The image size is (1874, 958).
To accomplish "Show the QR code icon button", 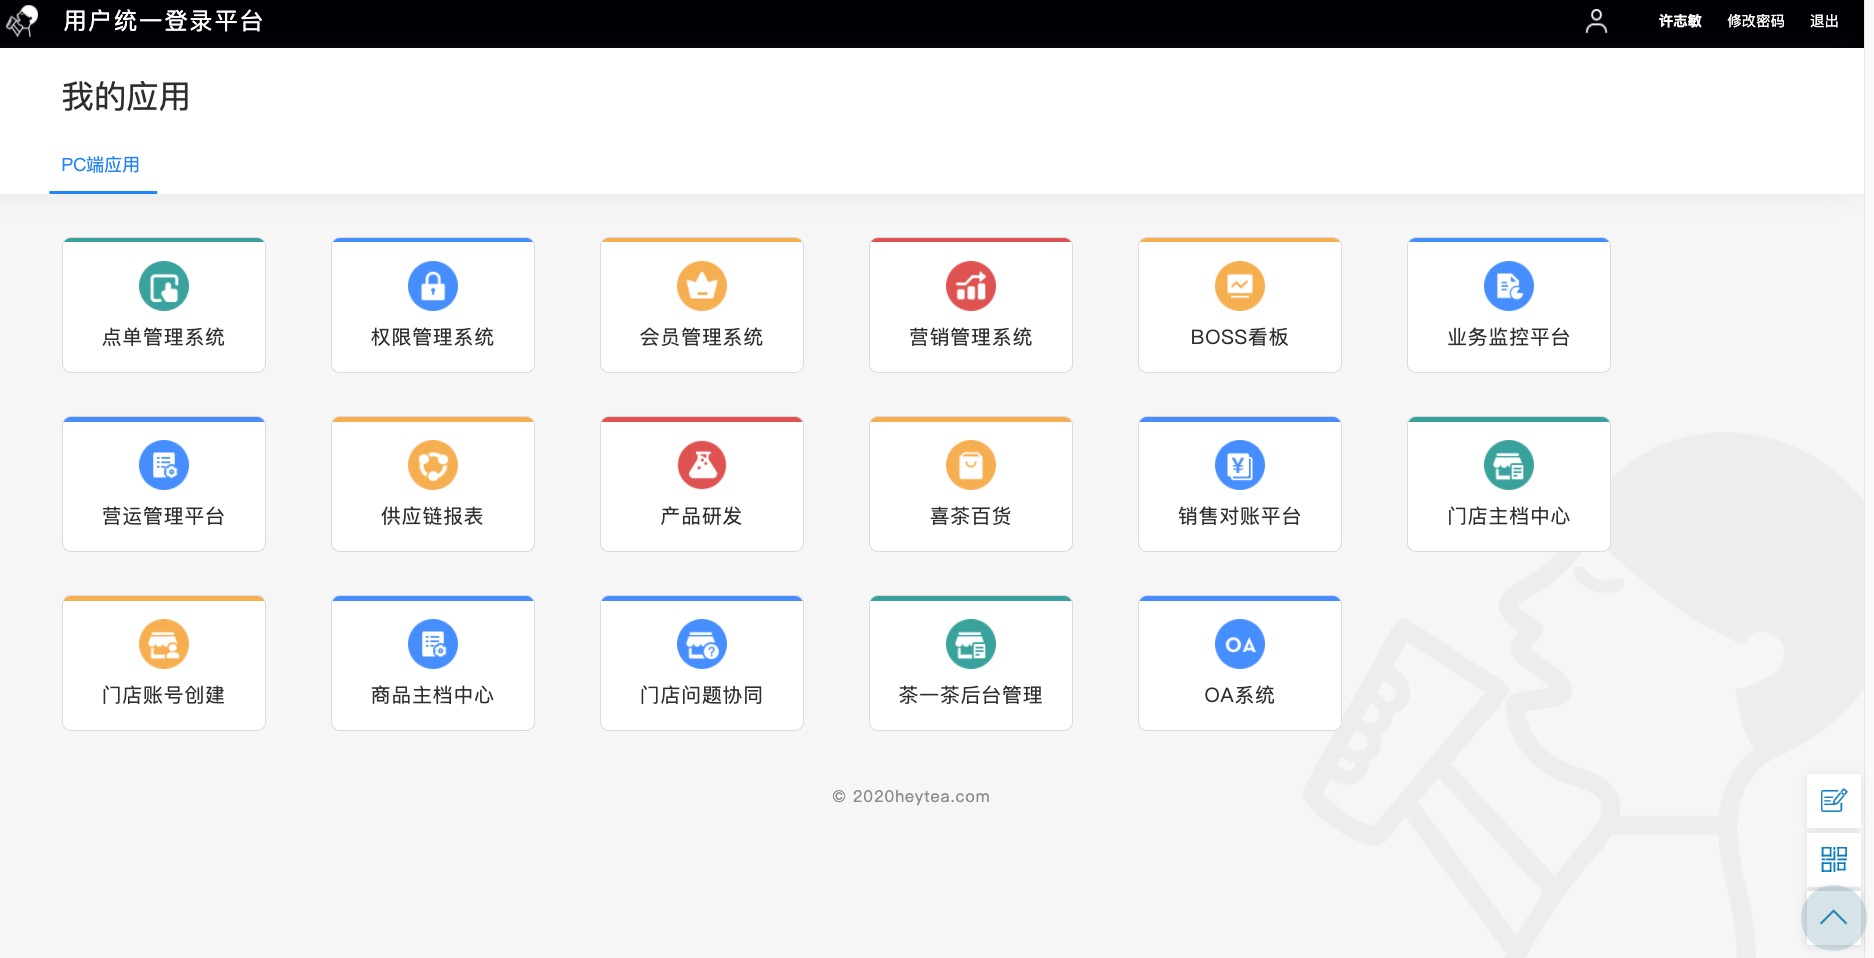I will [1834, 859].
